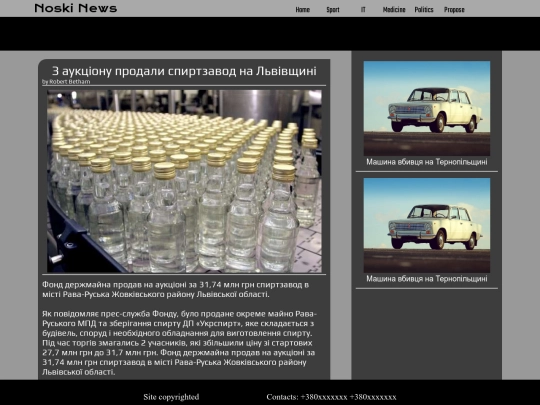Viewport: 540px width, 405px height.
Task: Click the Site copyrighted footer text
Action: point(171,397)
